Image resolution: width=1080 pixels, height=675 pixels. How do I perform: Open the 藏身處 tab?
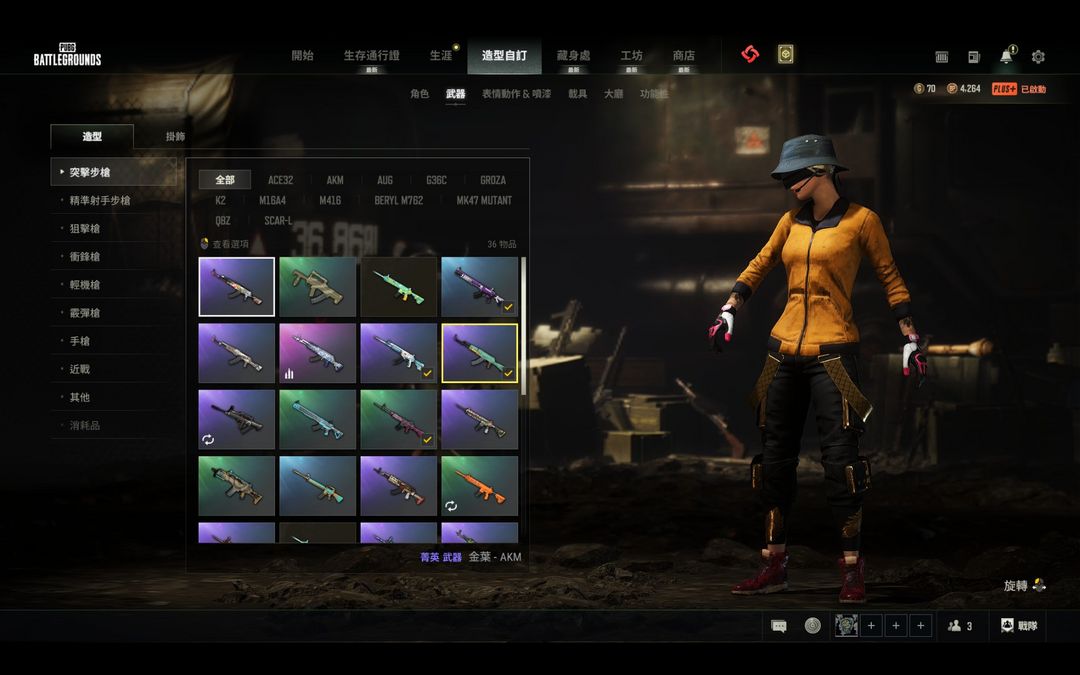(x=573, y=55)
